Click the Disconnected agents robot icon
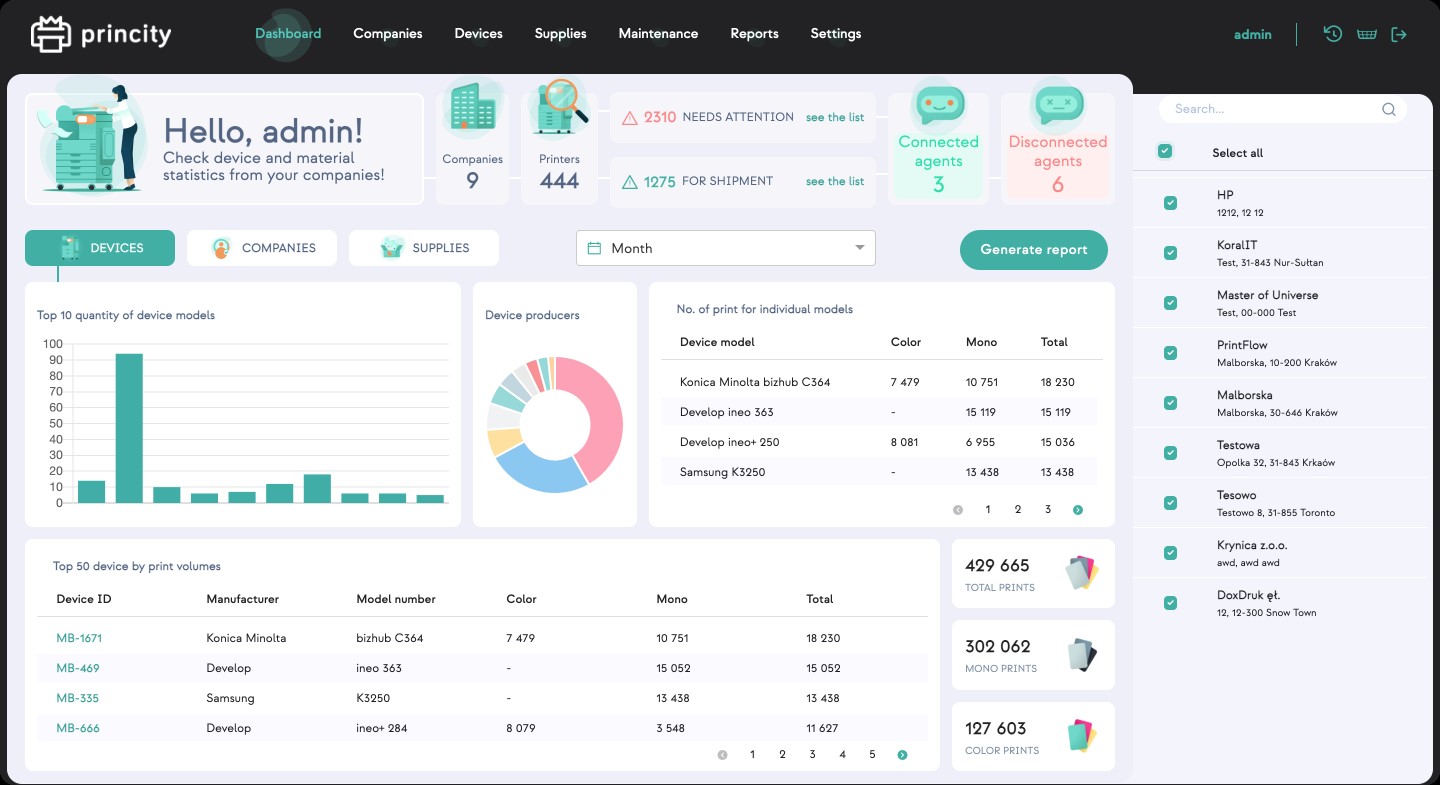 coord(1058,103)
